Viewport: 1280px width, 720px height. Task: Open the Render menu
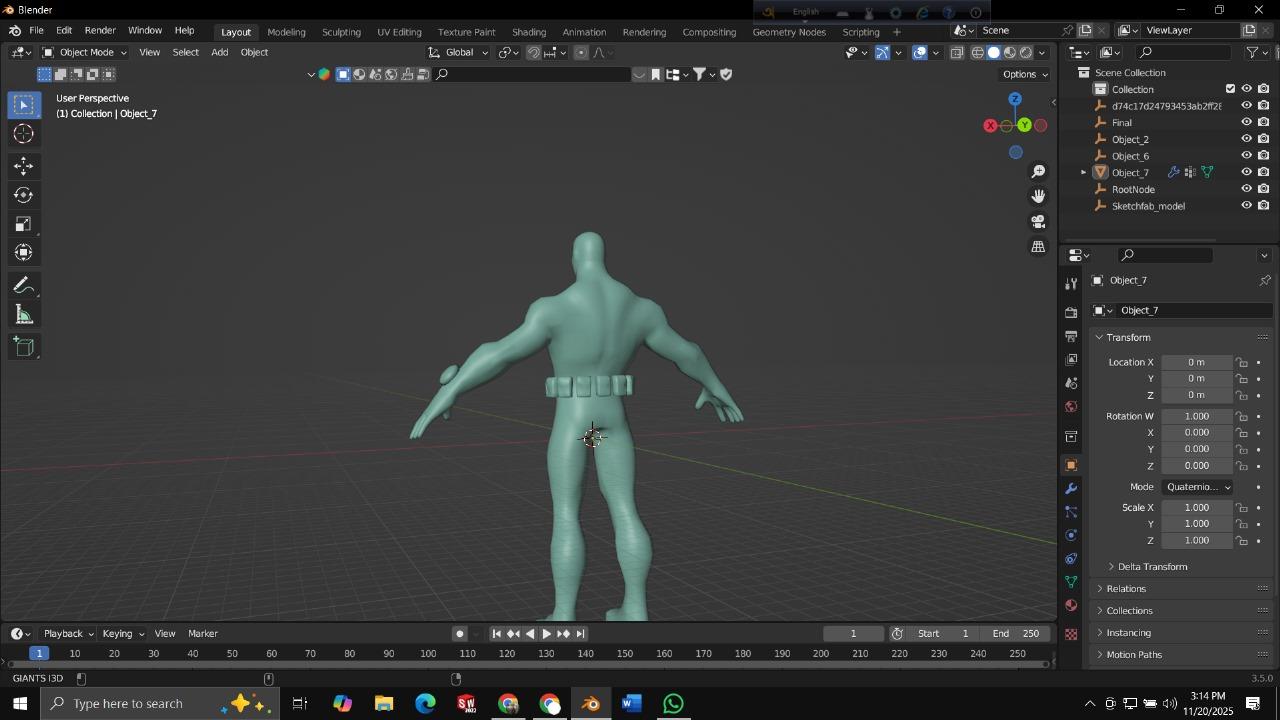coord(100,31)
